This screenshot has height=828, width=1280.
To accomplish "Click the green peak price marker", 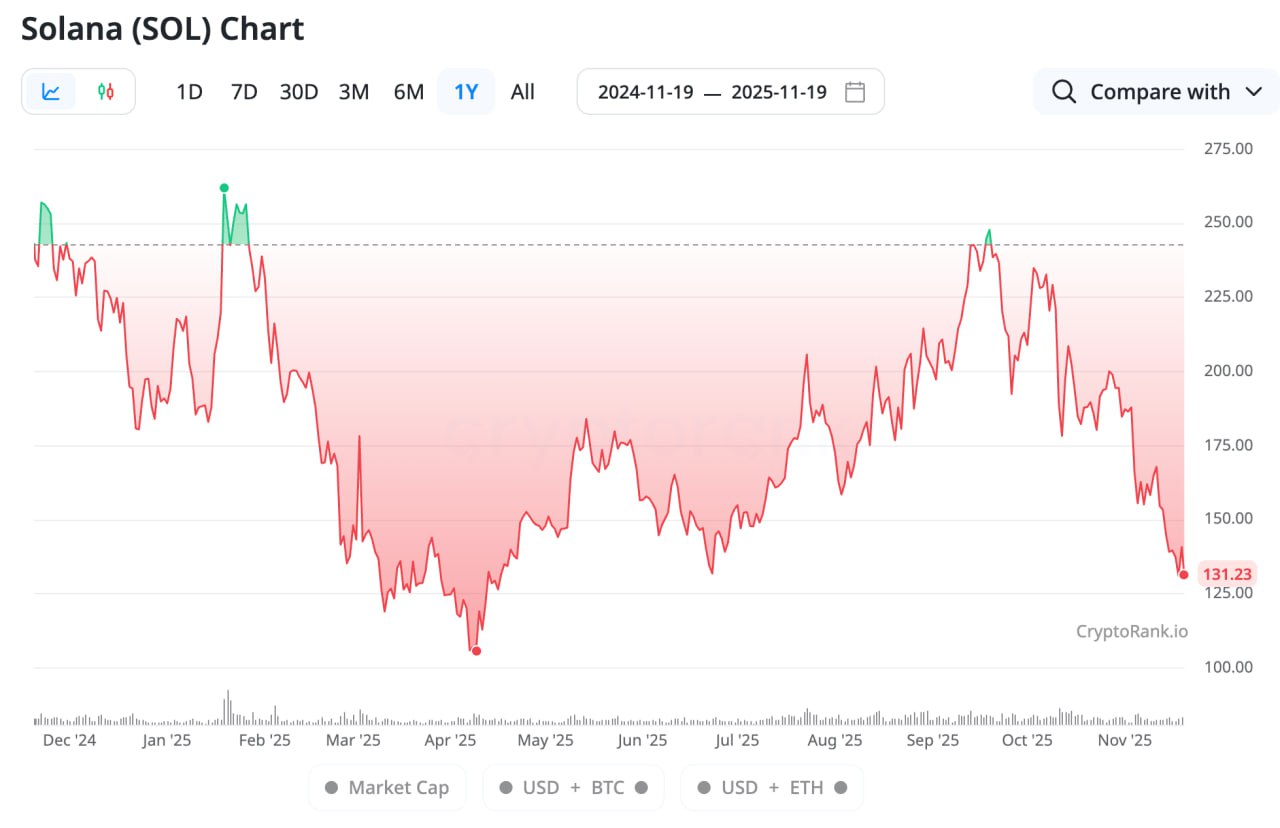I will [224, 188].
